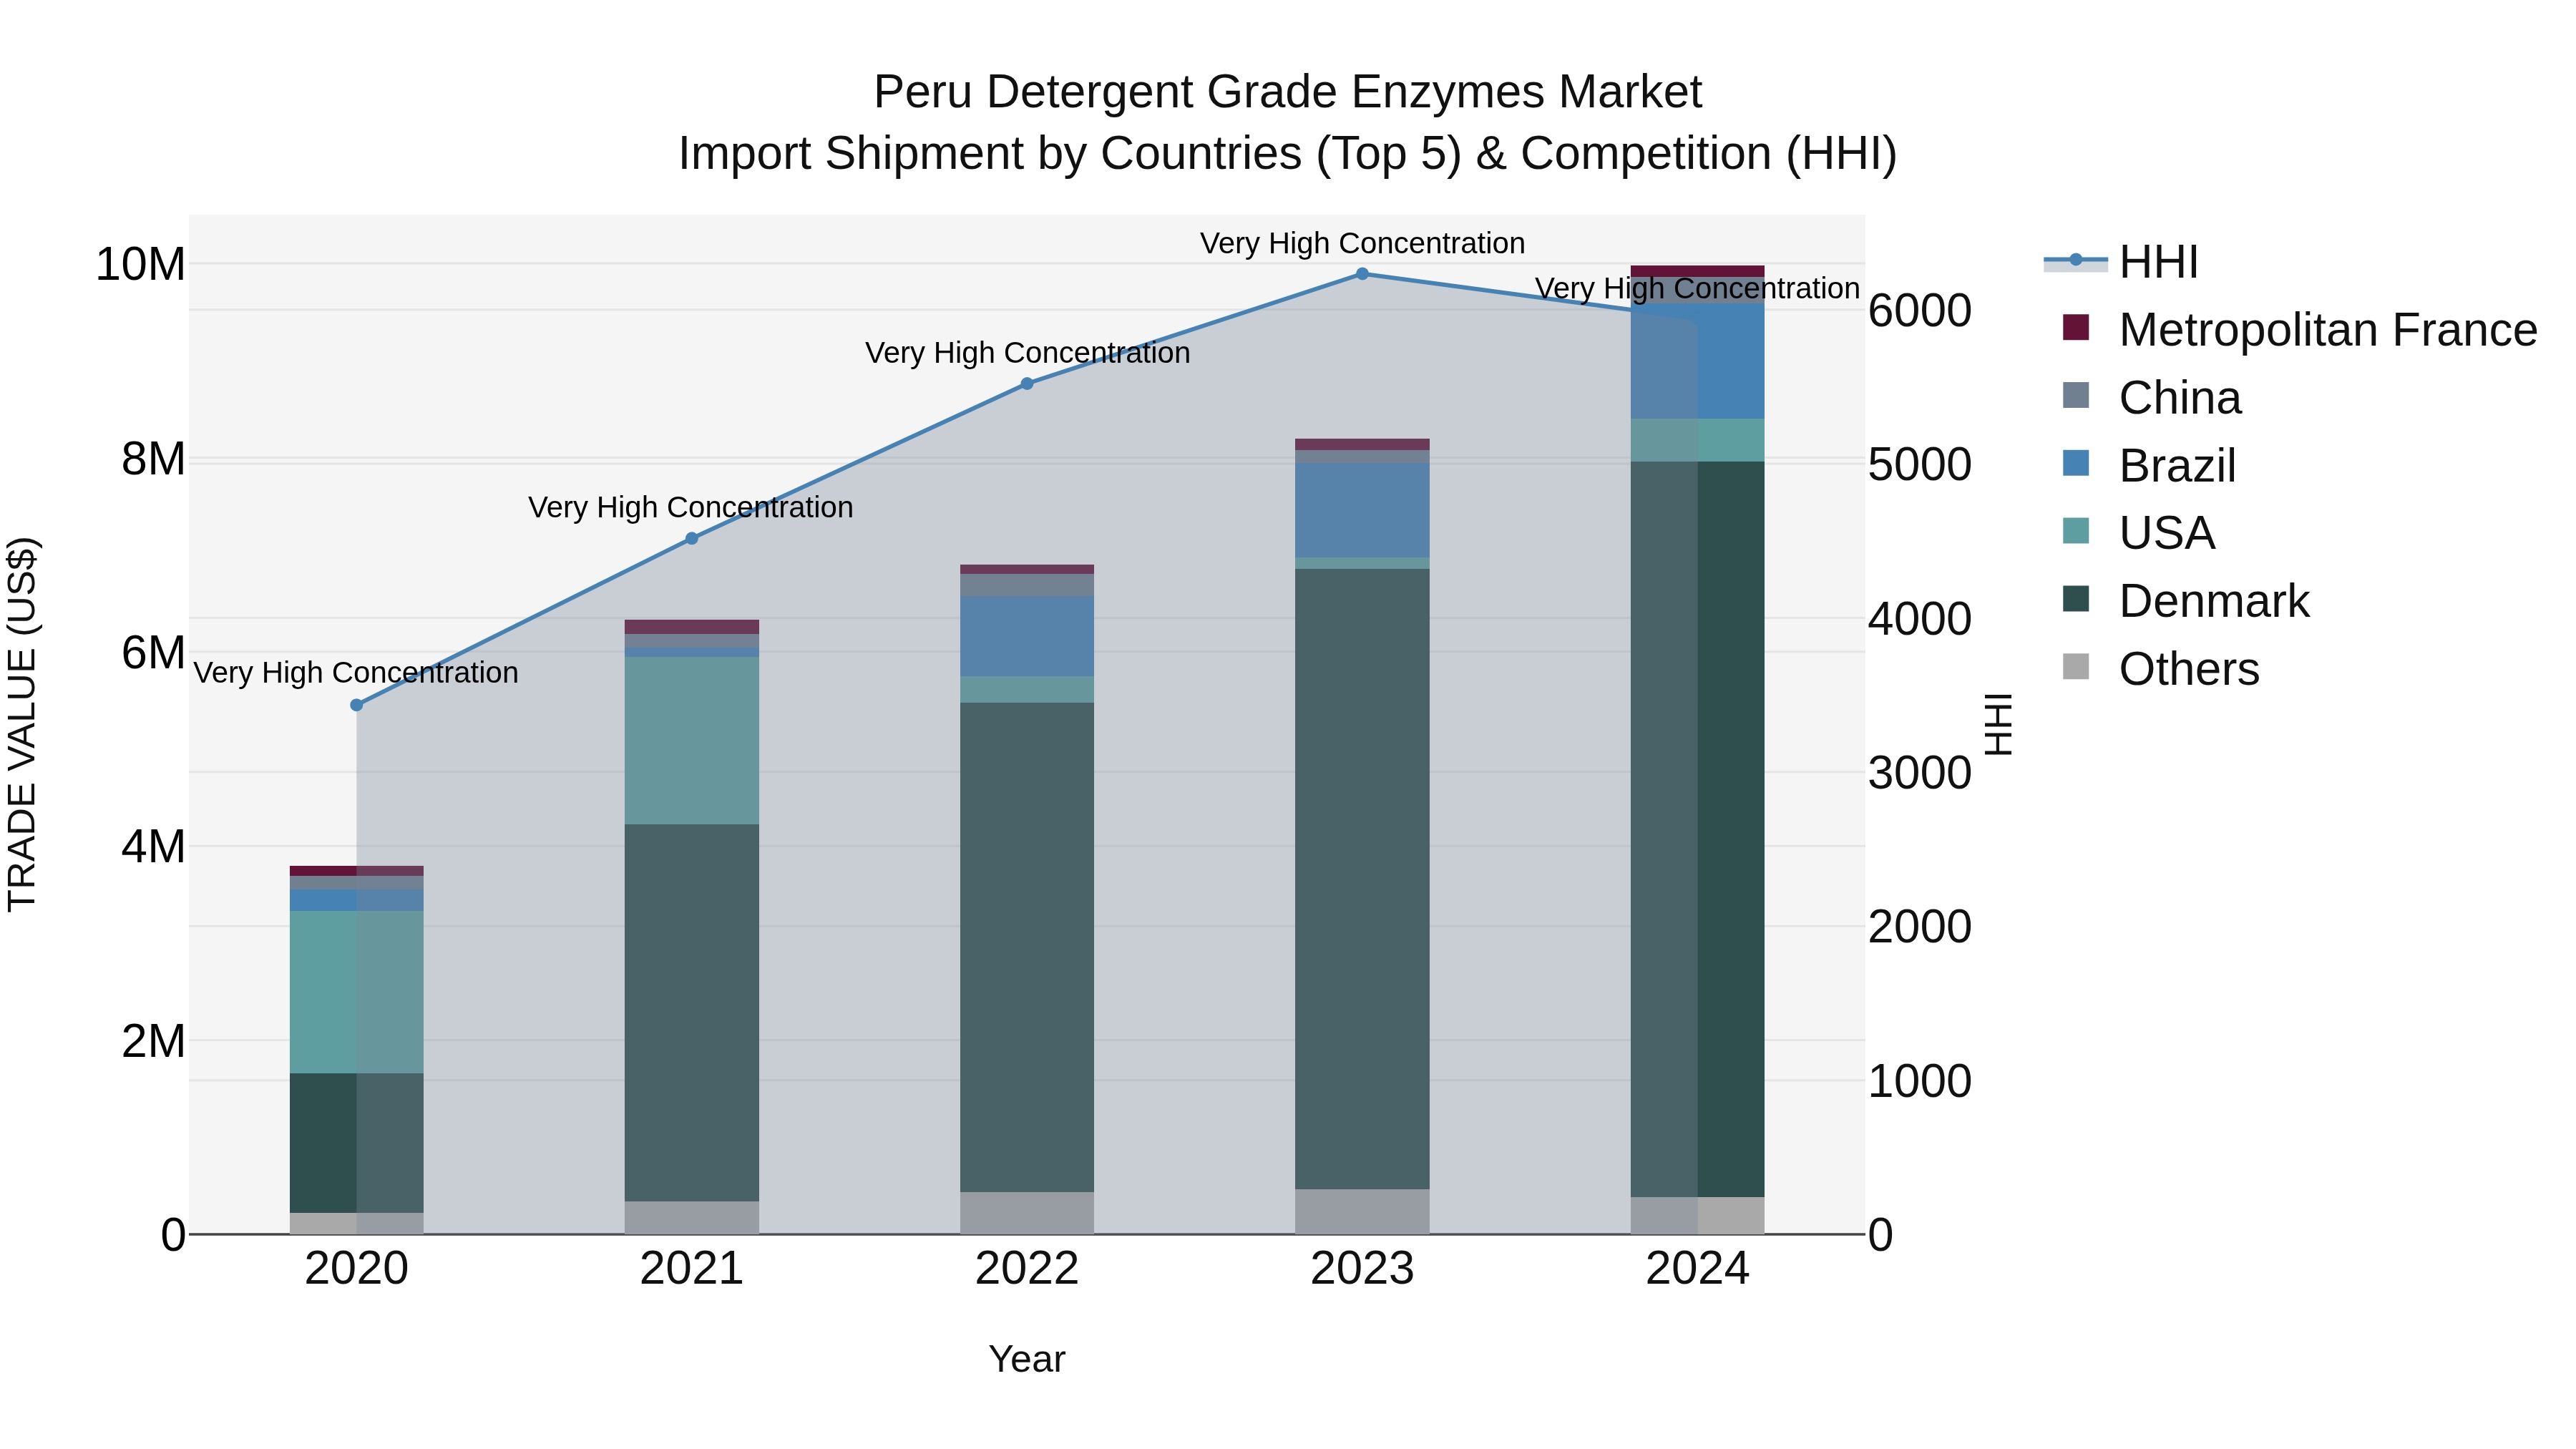Toggle the HHI line legend entry
Screen dimensions: 2576x1449
click(x=2121, y=262)
